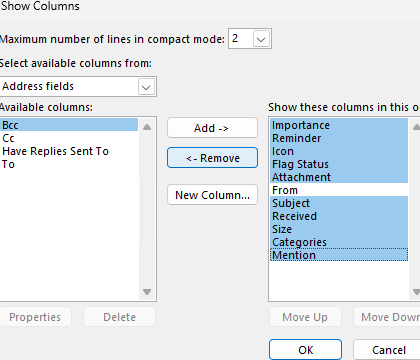Cancel the Show Columns dialog
This screenshot has width=420, height=360.
pos(388,349)
